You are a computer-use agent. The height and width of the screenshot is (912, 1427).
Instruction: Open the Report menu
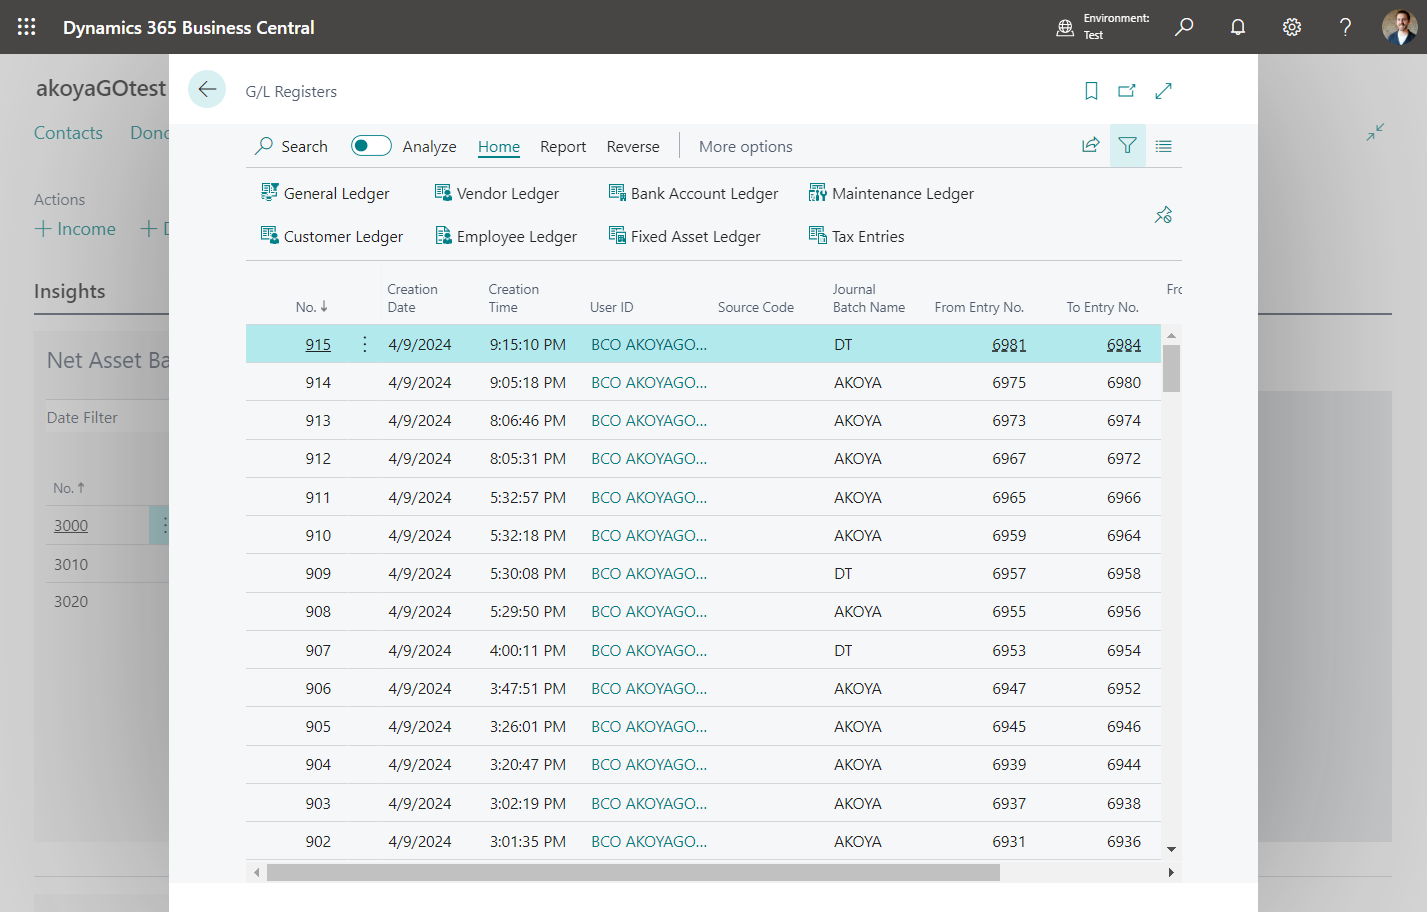click(x=563, y=146)
